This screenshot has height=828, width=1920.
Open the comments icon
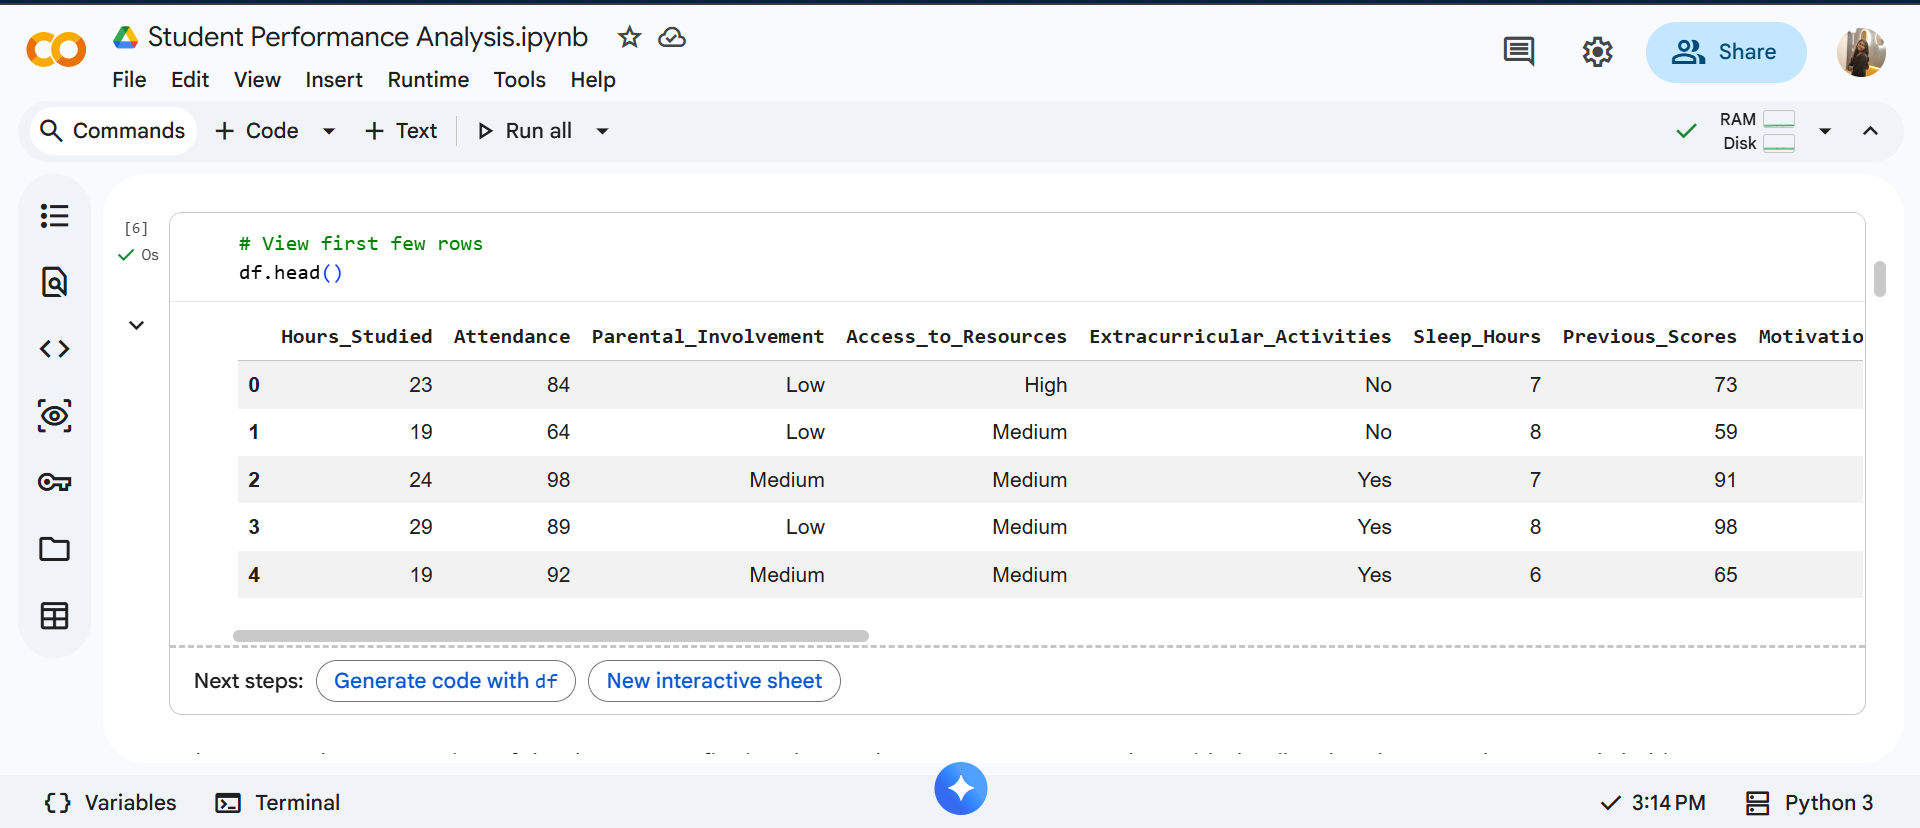pyautogui.click(x=1518, y=52)
